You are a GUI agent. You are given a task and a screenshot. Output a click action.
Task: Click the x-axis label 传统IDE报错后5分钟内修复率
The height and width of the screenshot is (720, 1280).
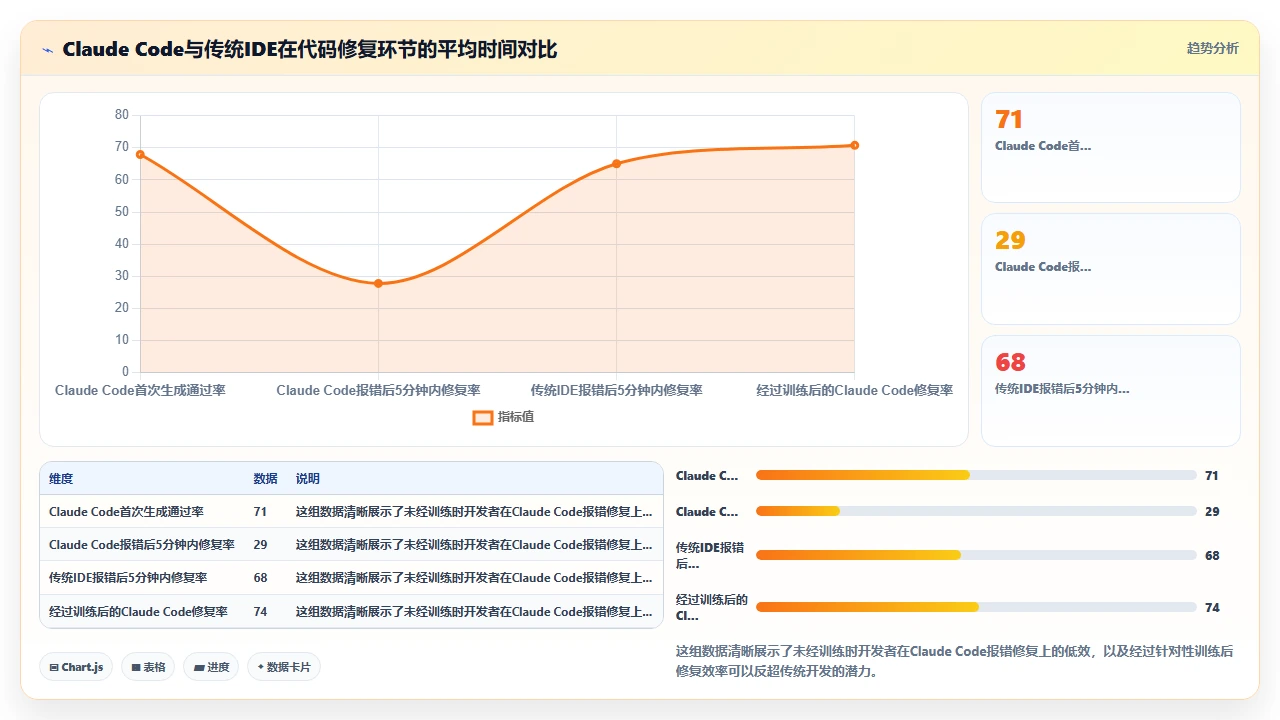click(x=616, y=390)
